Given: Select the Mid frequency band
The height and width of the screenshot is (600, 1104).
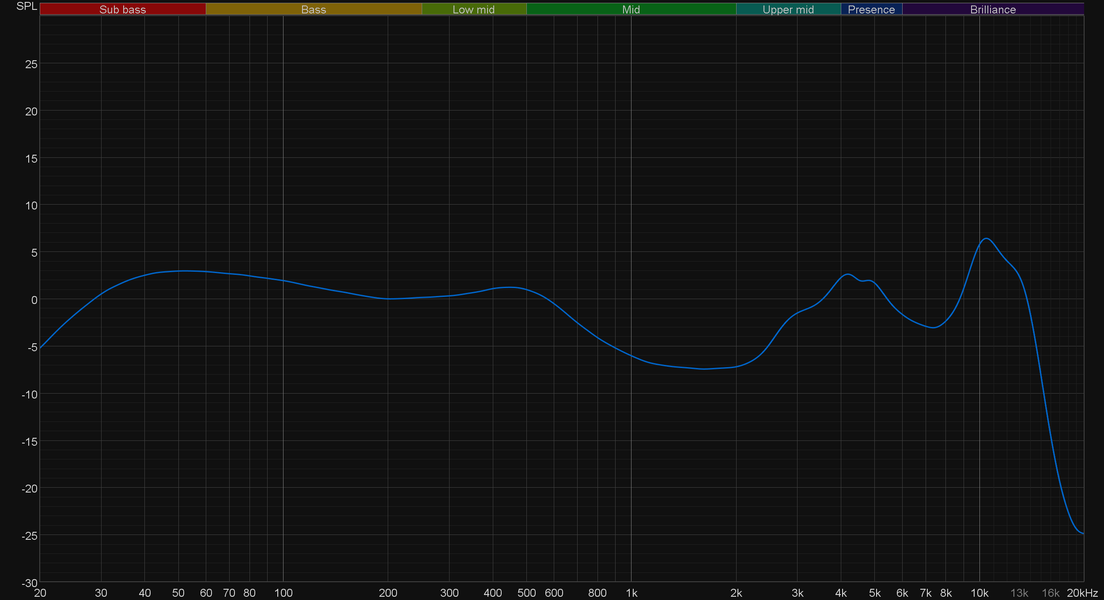Looking at the screenshot, I should click(x=631, y=9).
